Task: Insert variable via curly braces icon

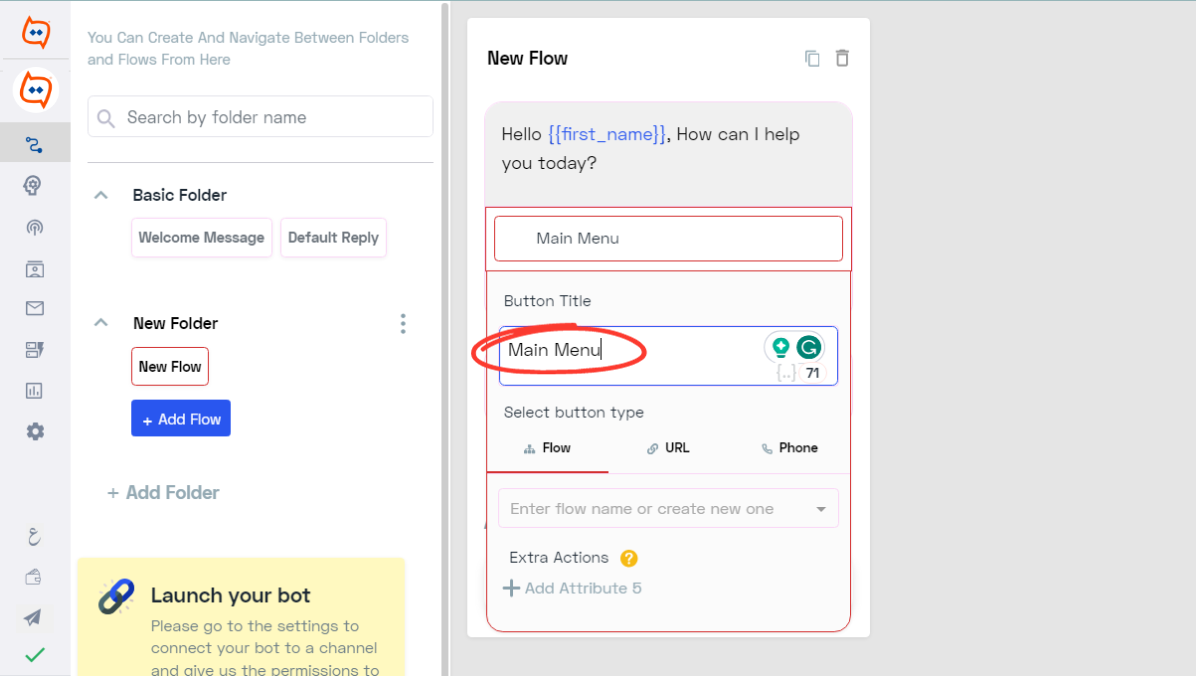Action: tap(786, 373)
